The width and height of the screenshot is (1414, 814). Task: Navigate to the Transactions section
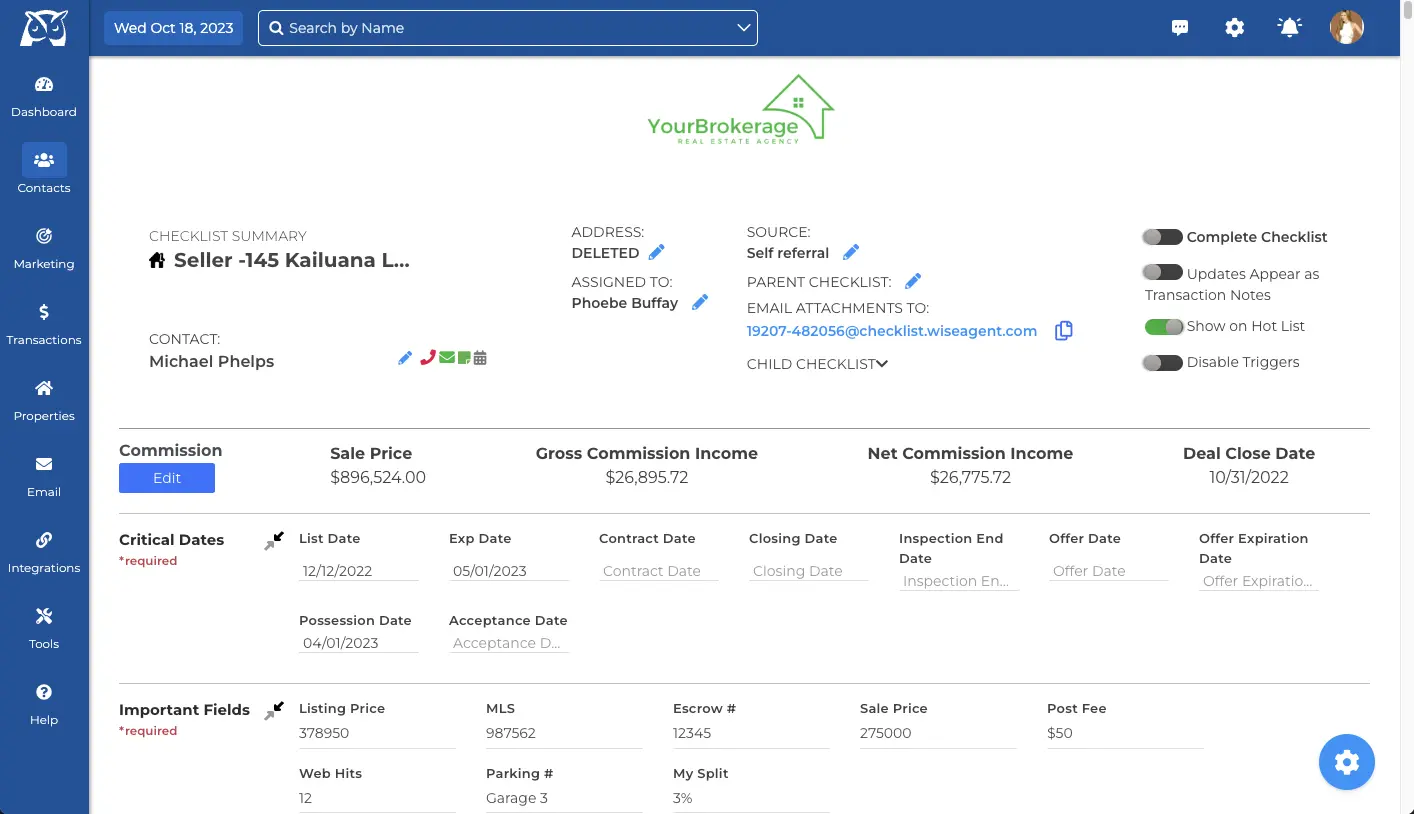[x=44, y=322]
